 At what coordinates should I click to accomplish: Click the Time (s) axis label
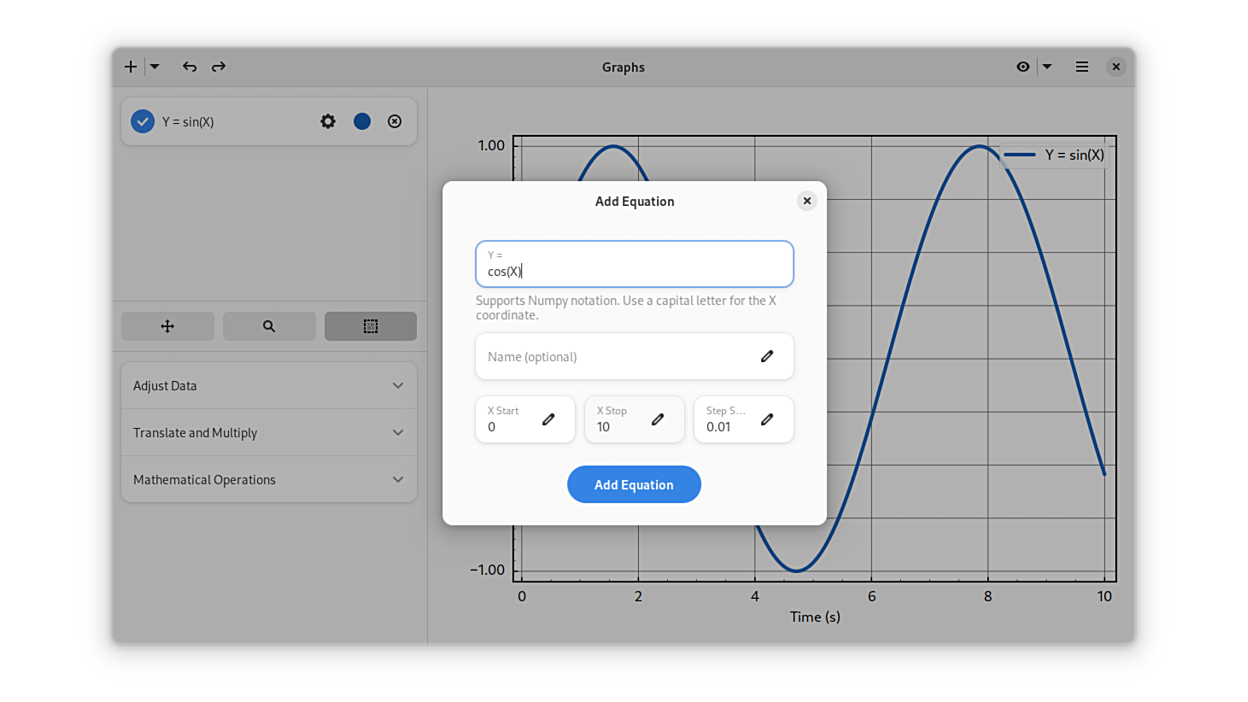click(815, 617)
